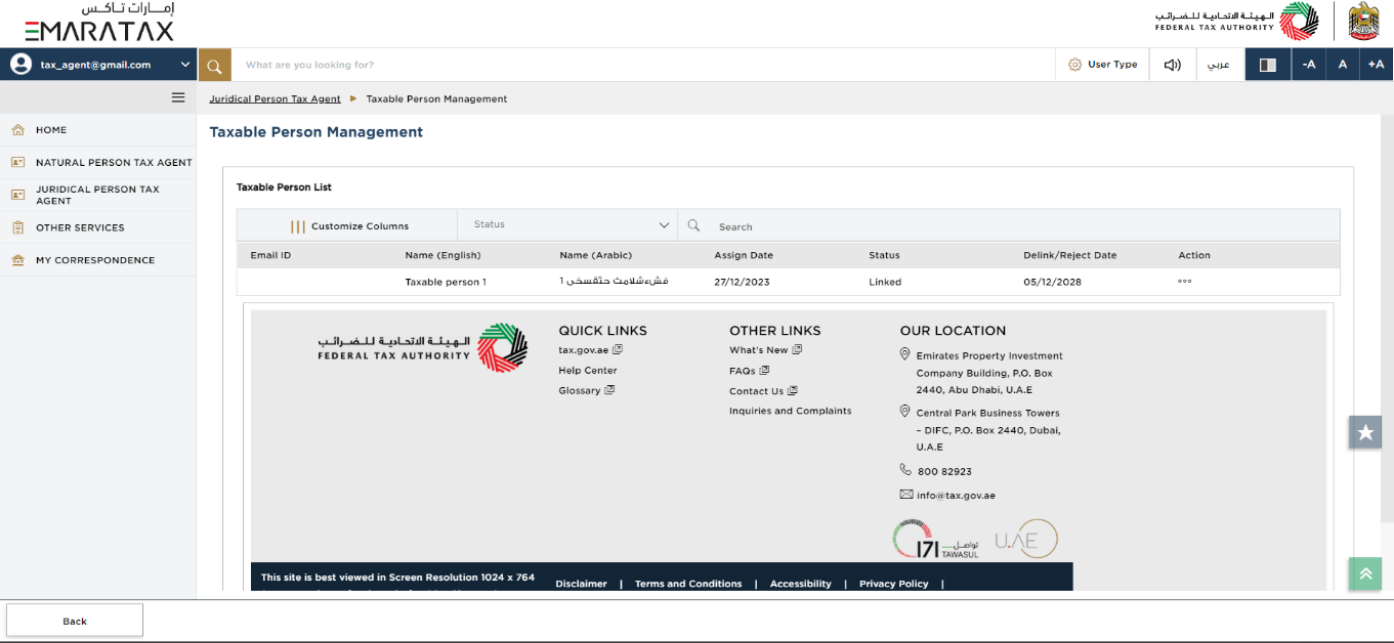The height and width of the screenshot is (643, 1394).
Task: Click the UAE emblem in header
Action: point(1364,21)
